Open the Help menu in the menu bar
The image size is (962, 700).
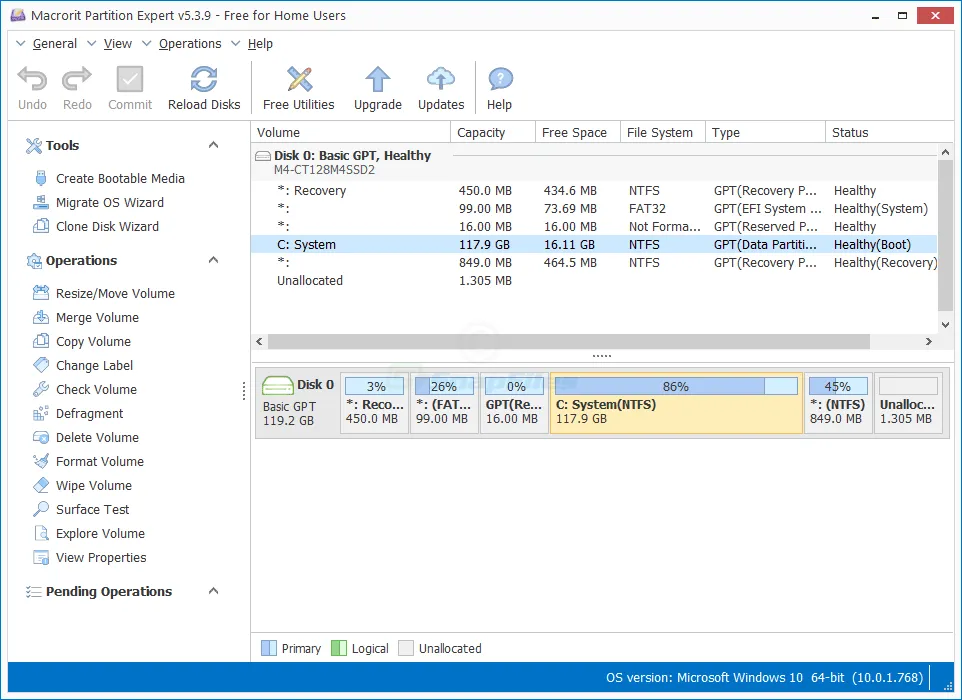point(260,44)
